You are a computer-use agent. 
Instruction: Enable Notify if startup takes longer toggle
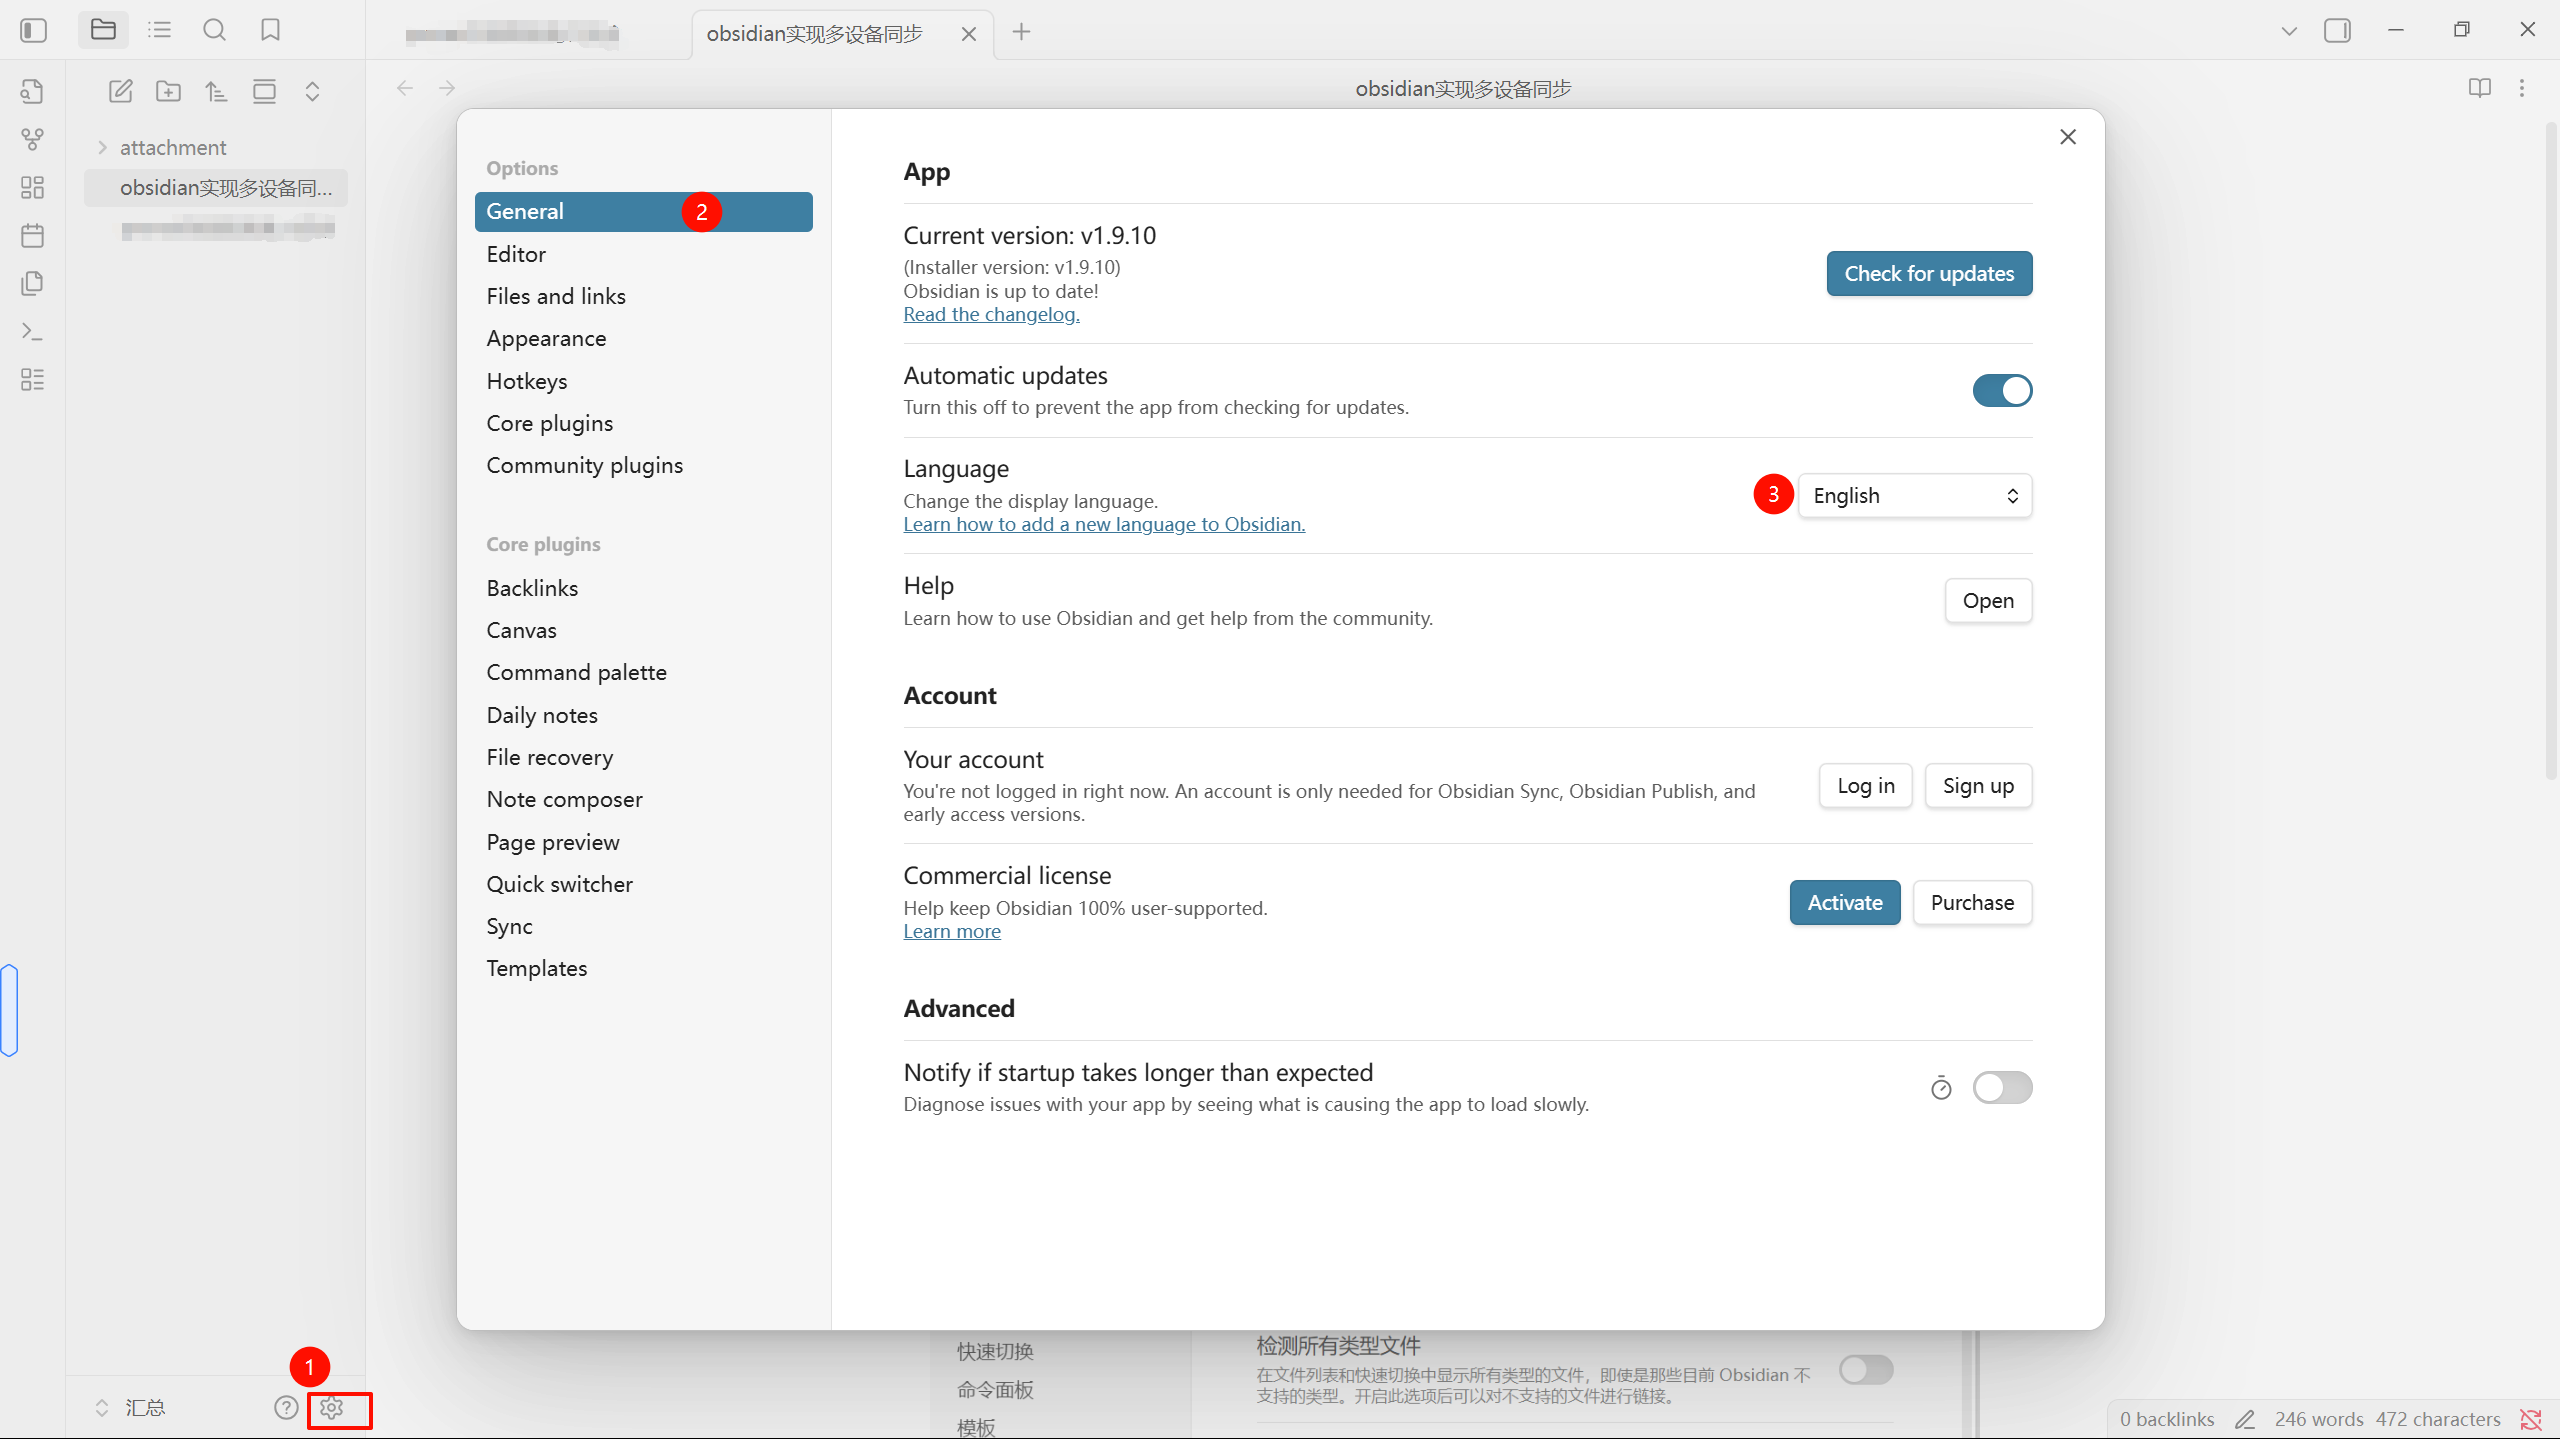click(x=2002, y=1088)
